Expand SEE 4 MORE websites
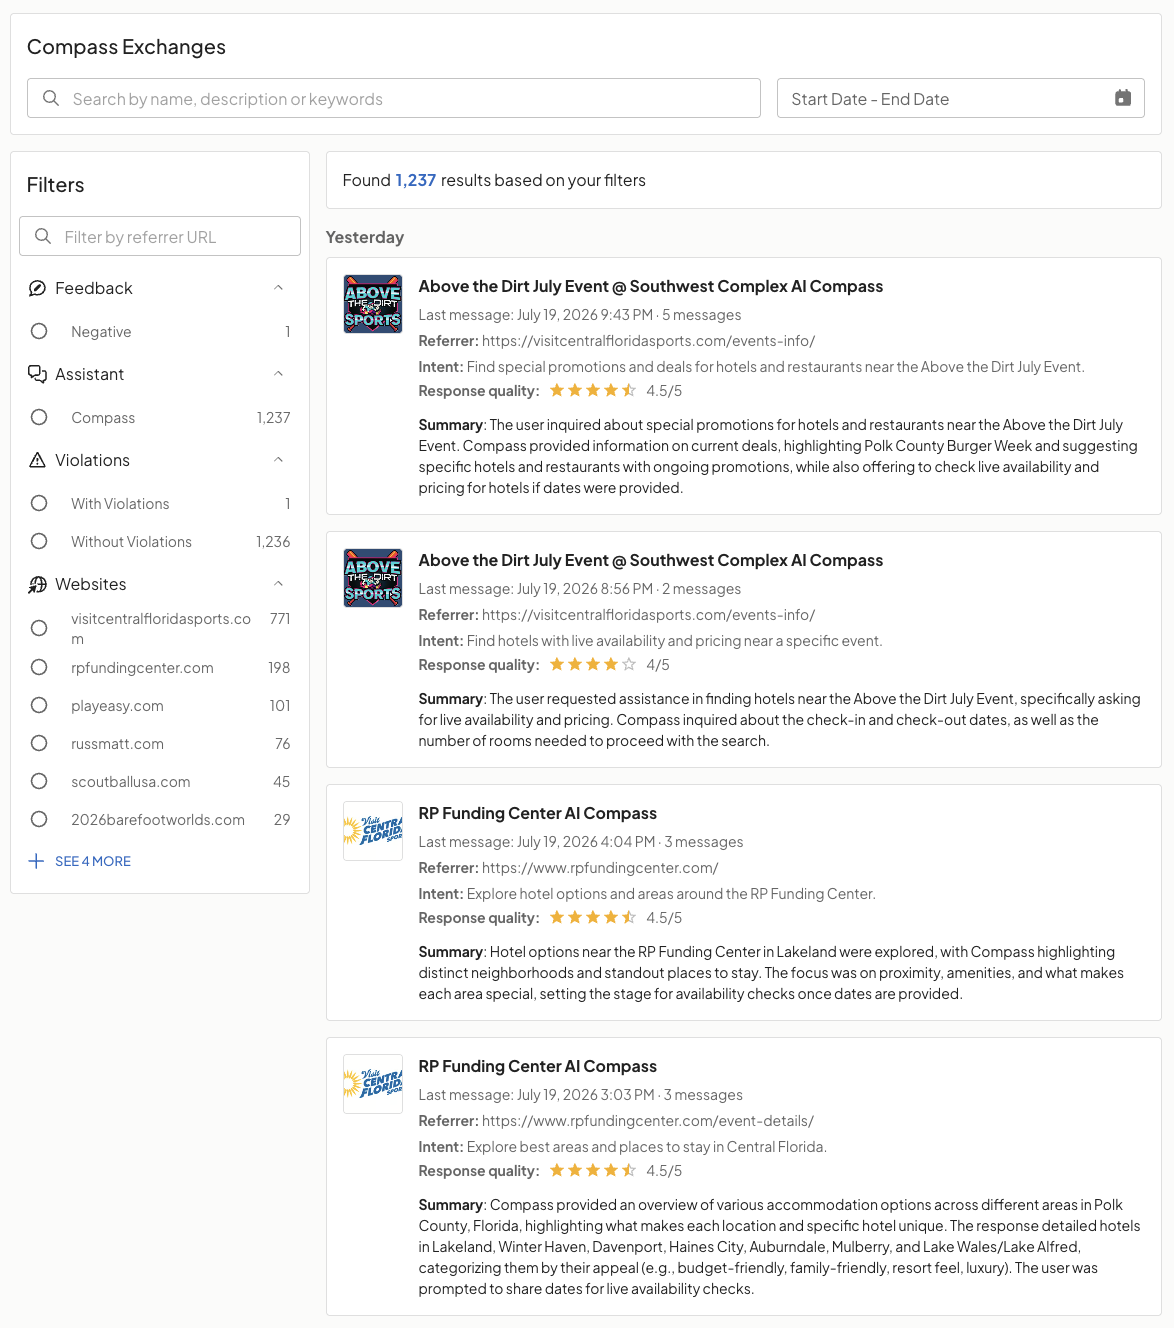 click(93, 861)
